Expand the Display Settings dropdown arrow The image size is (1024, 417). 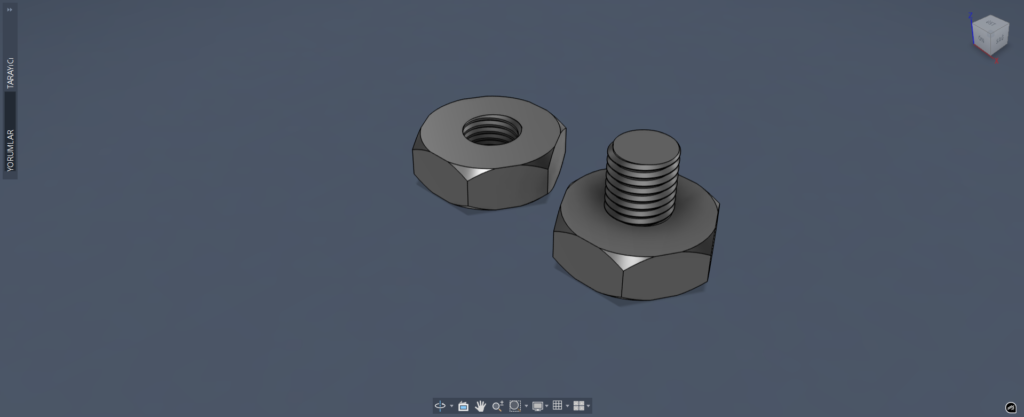click(x=547, y=406)
